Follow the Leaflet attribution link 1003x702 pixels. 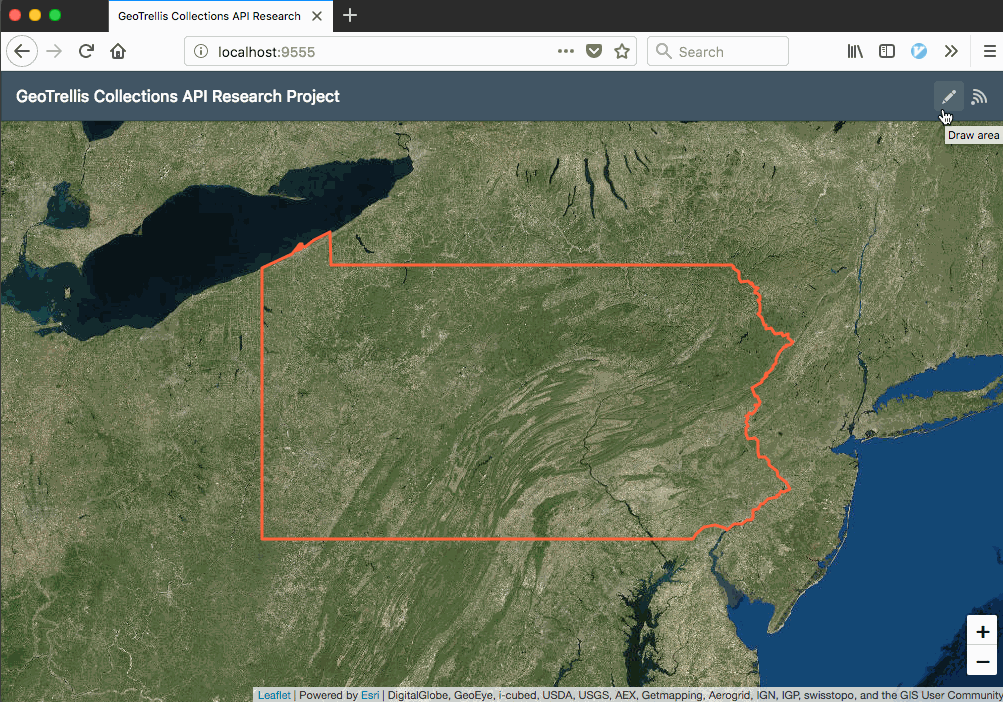point(273,694)
